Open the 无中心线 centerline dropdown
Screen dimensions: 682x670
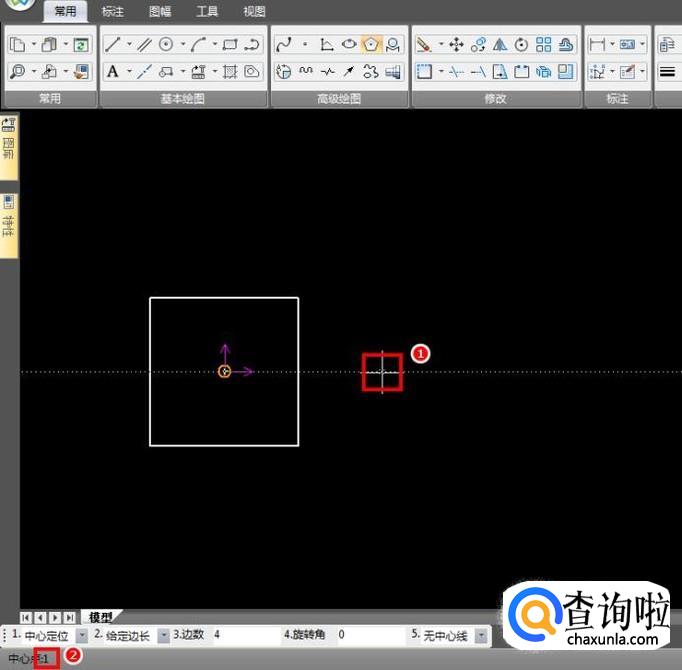point(481,635)
